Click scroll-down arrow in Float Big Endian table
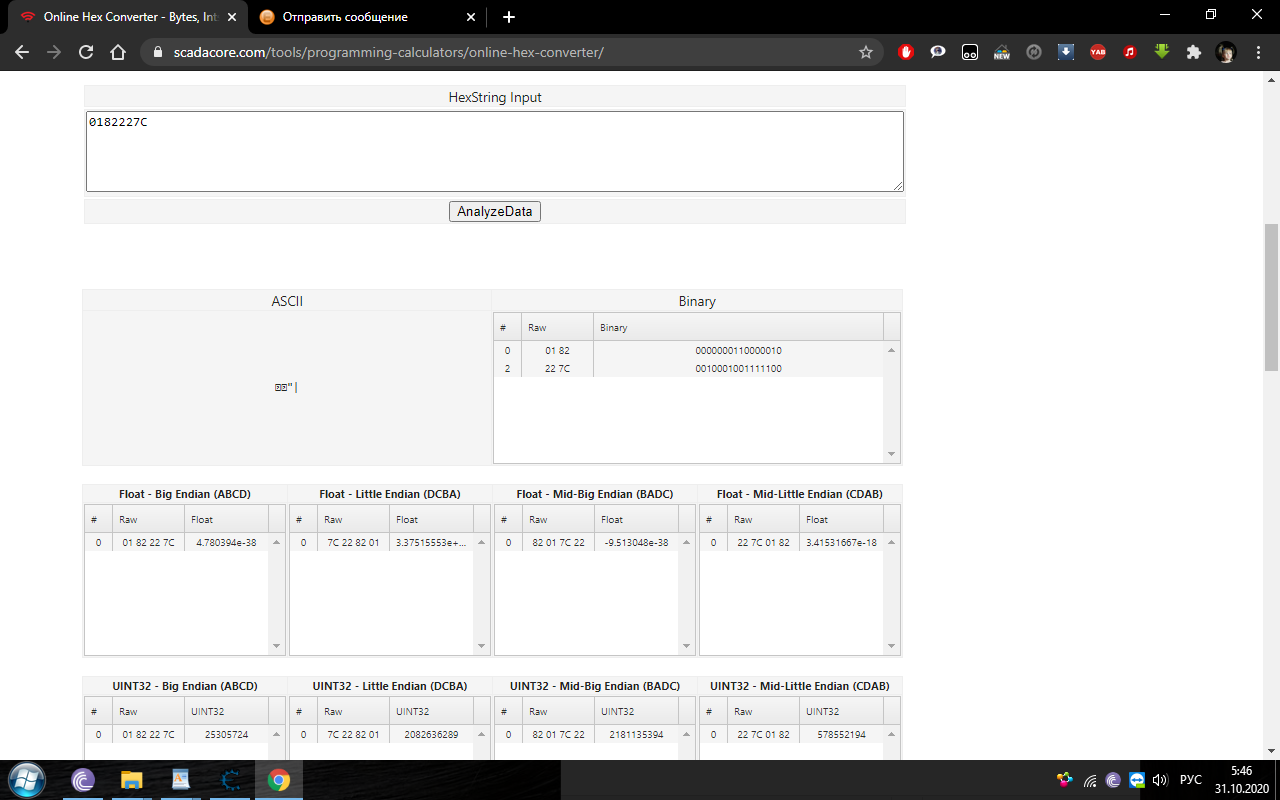Screen dimensions: 1280x800 point(277,646)
